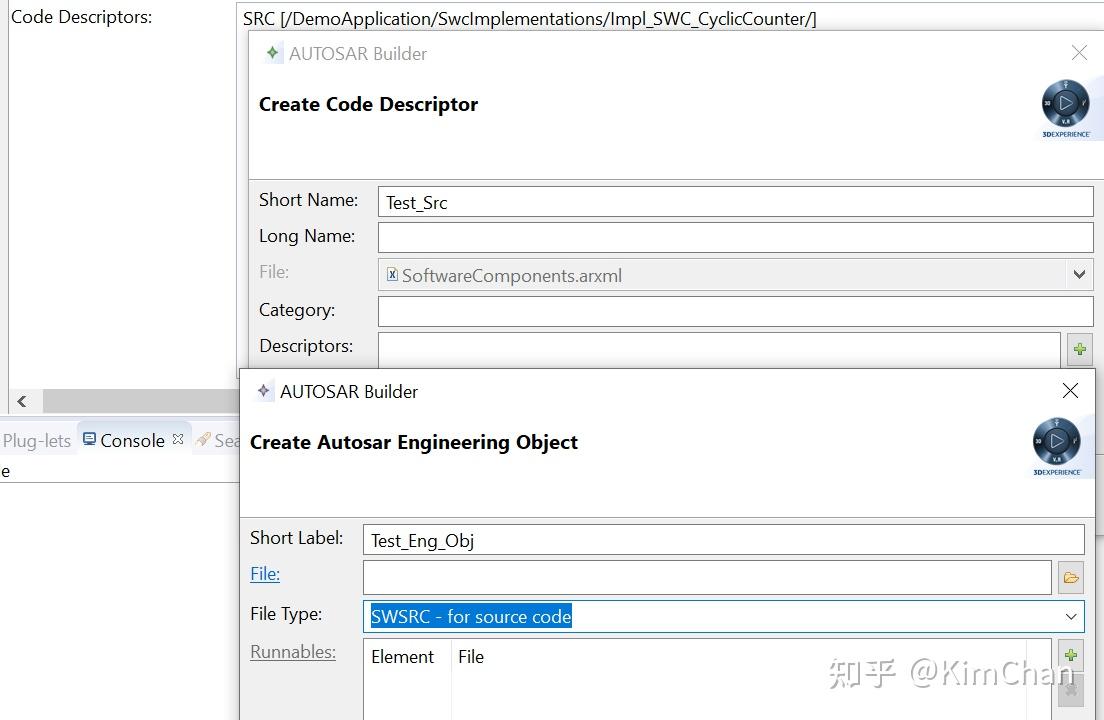Browse for a file using the folder icon

pyautogui.click(x=1071, y=577)
